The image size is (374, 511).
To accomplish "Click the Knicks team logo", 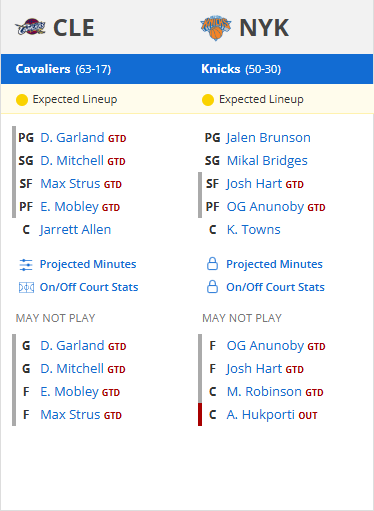I will (216, 28).
